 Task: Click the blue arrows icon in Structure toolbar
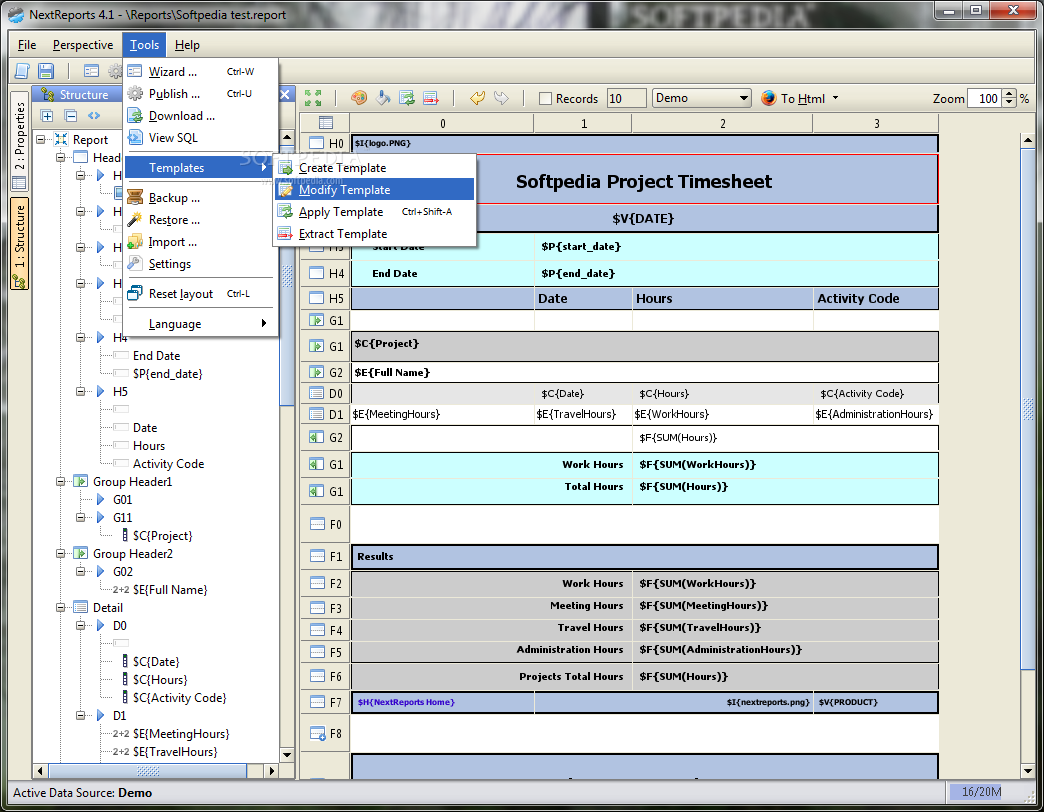point(94,116)
